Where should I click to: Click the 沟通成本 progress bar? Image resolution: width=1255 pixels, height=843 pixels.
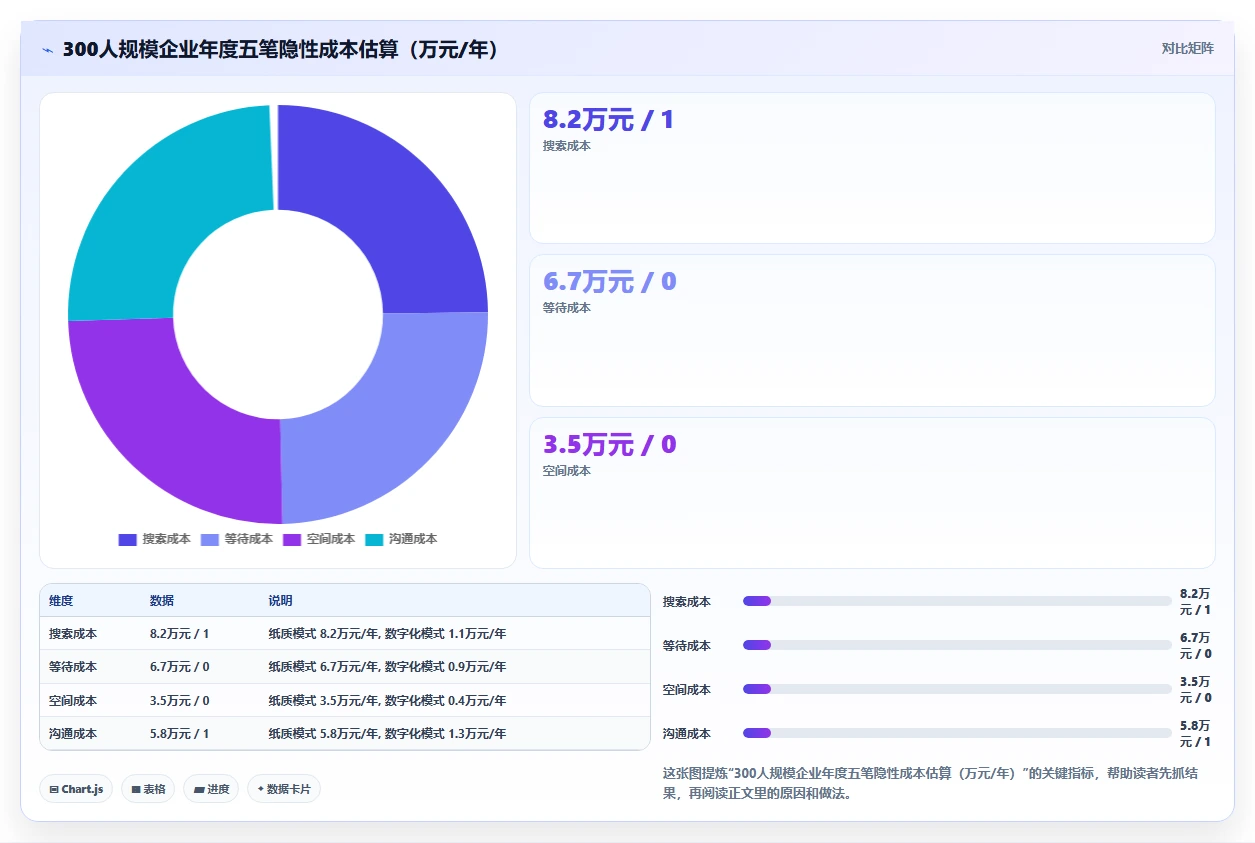(957, 733)
